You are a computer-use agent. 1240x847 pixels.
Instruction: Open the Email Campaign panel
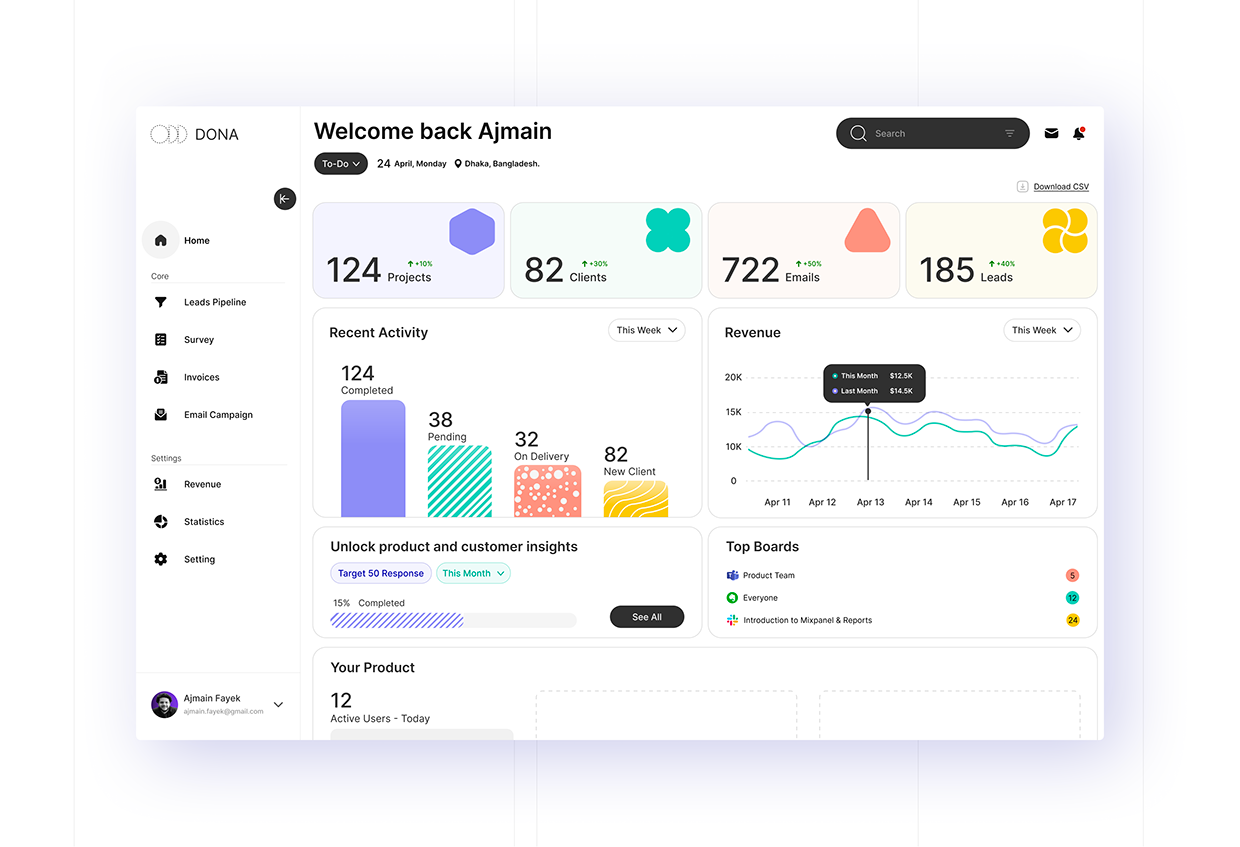(x=218, y=414)
